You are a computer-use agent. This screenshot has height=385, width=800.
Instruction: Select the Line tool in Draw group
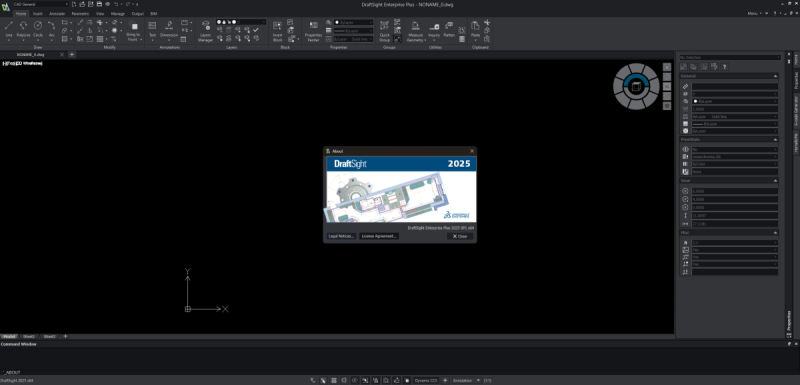(x=9, y=29)
